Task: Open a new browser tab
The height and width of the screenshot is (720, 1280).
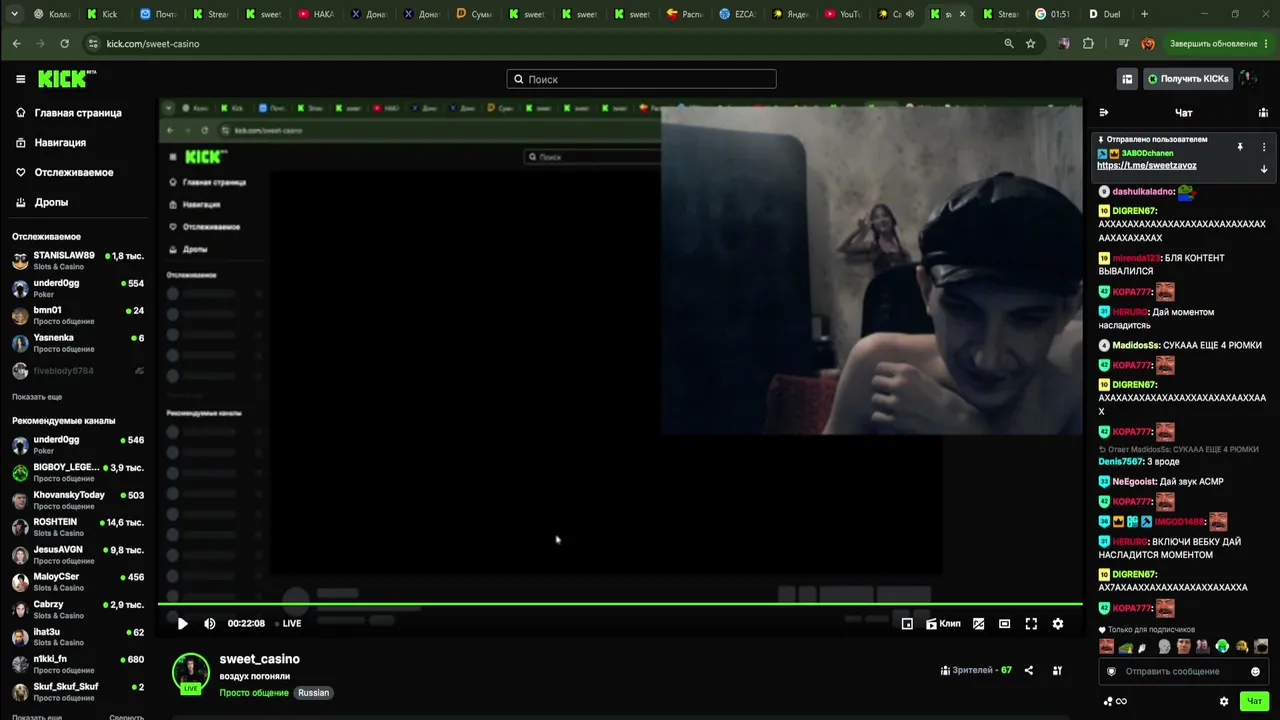Action: coord(1145,14)
